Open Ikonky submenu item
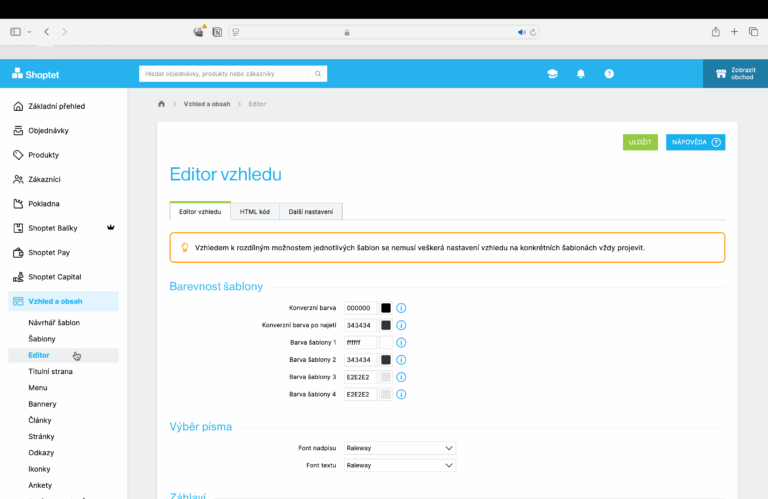This screenshot has height=499, width=768. [39, 469]
